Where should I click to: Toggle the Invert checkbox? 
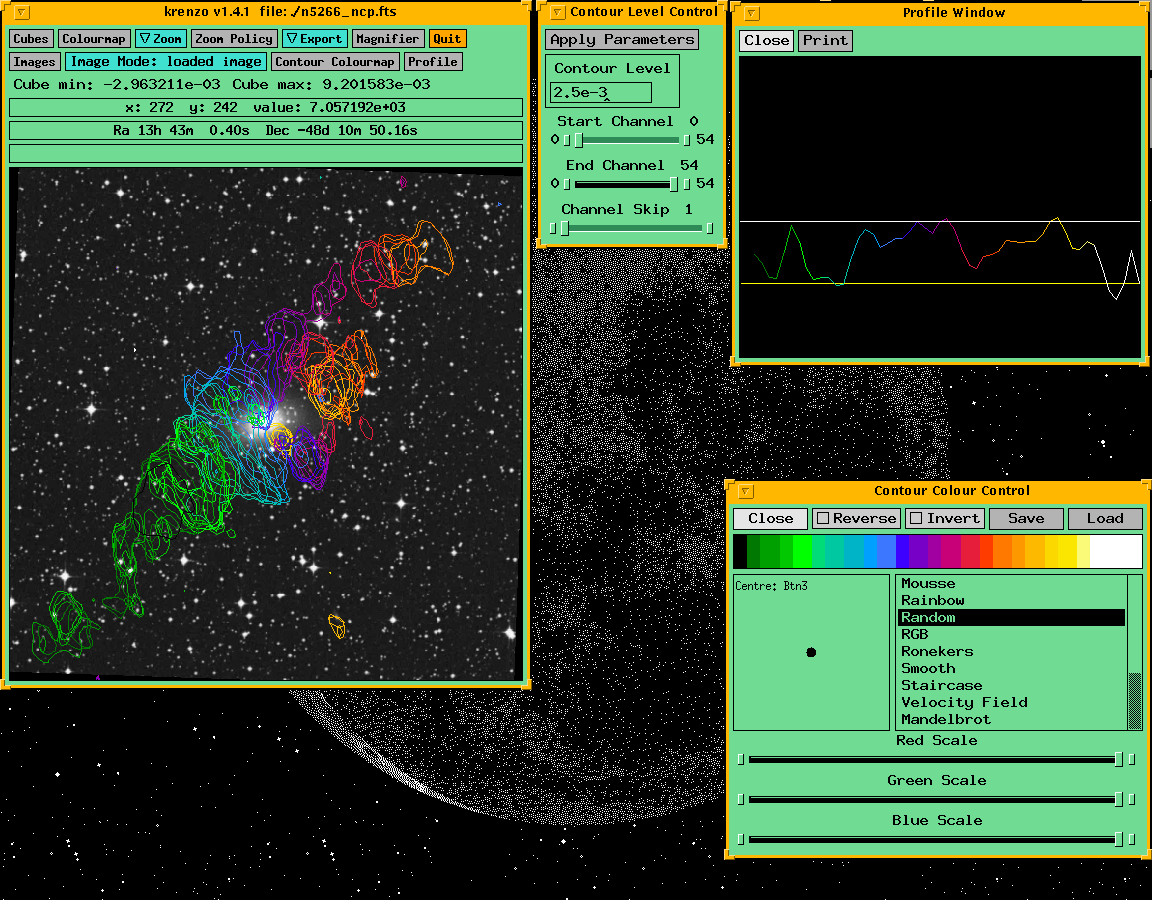916,518
